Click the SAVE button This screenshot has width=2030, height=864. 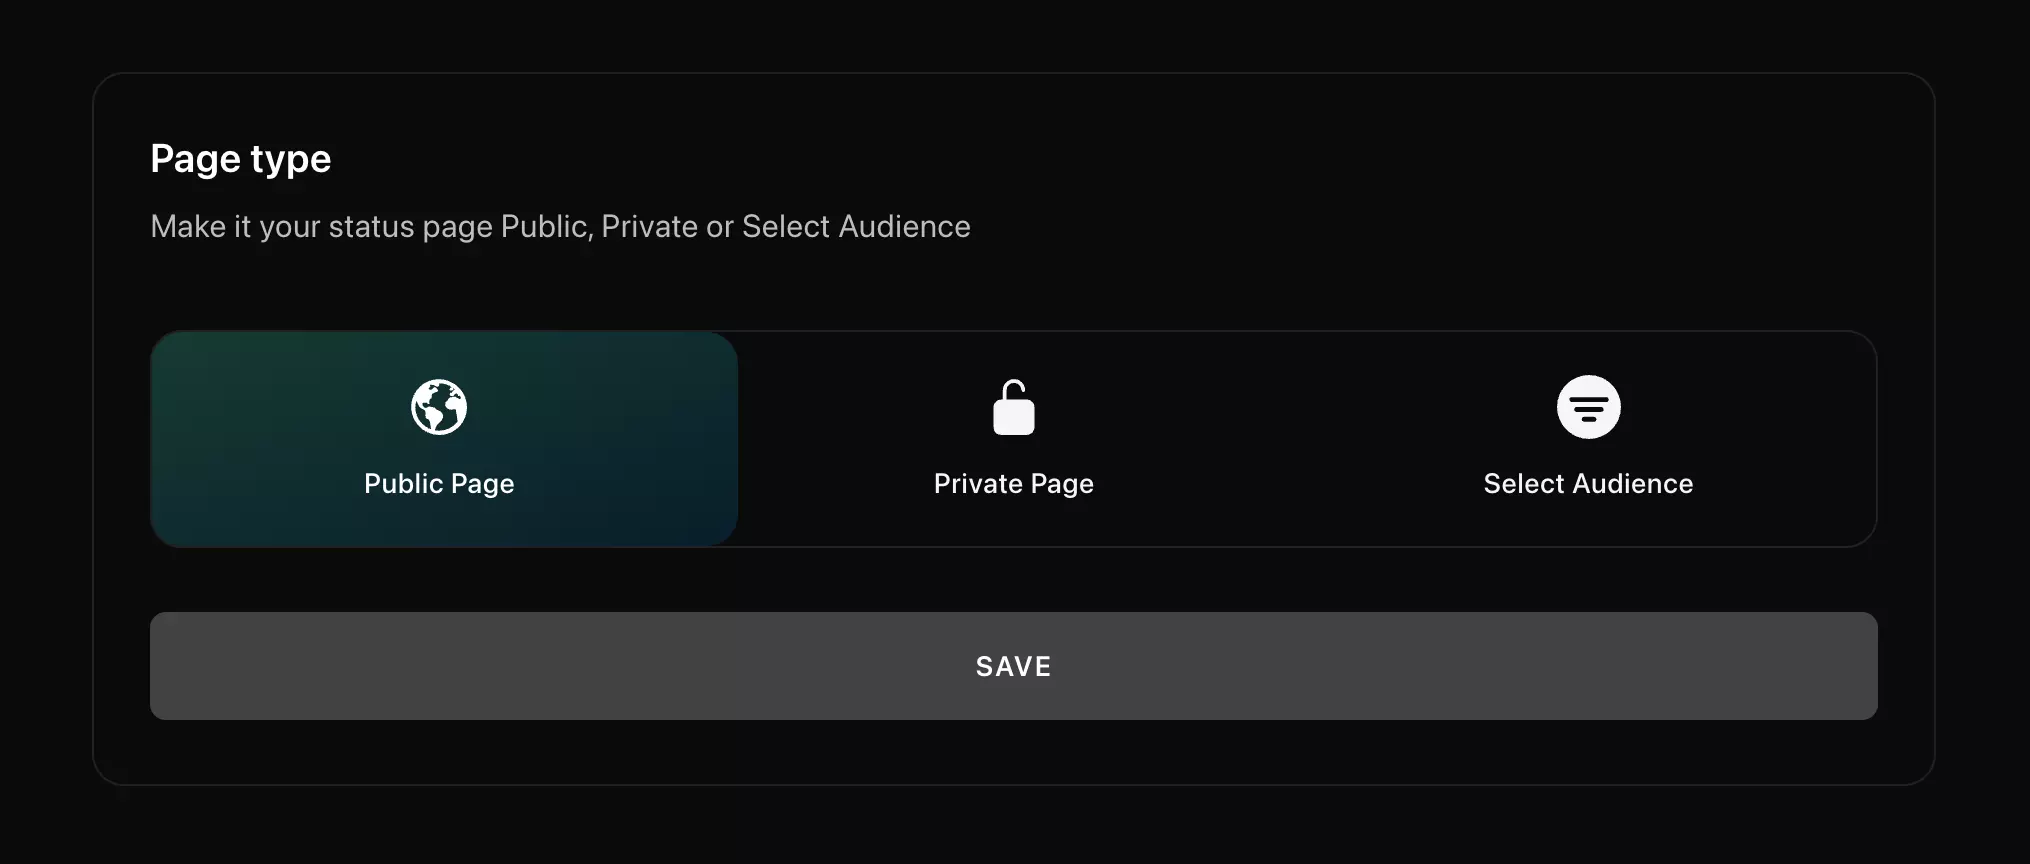click(x=1013, y=666)
